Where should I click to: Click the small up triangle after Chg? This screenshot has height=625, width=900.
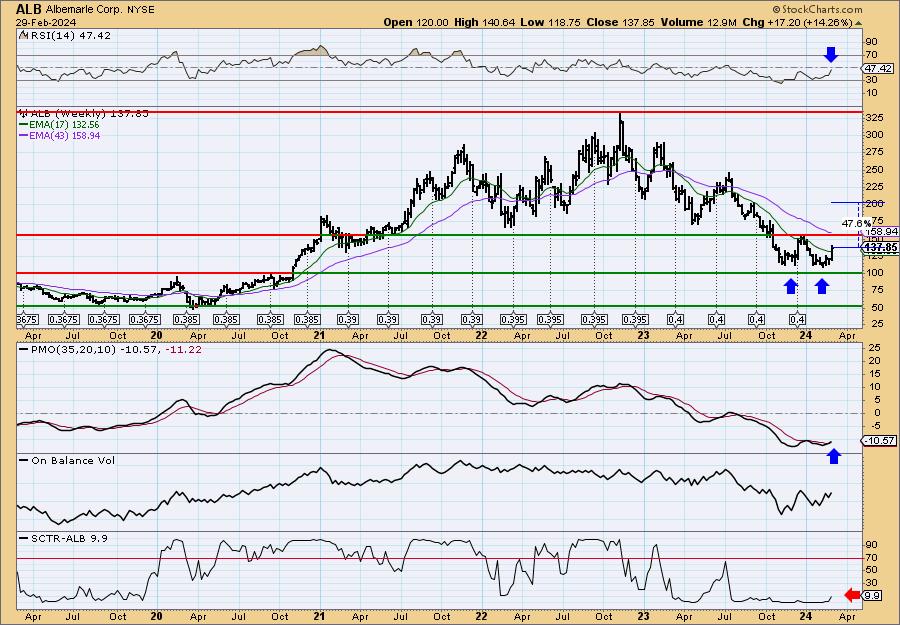point(858,23)
